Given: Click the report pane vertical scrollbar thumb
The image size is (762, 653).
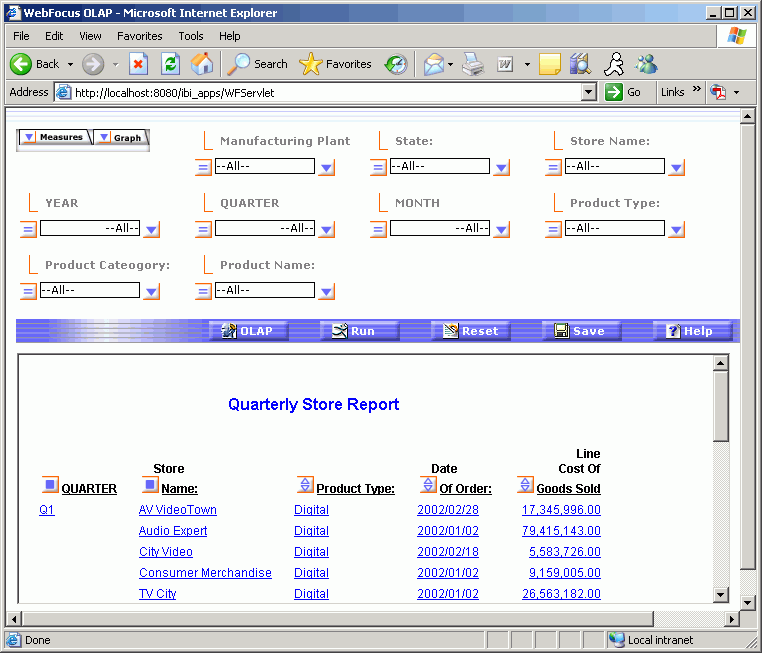Looking at the screenshot, I should tap(721, 407).
